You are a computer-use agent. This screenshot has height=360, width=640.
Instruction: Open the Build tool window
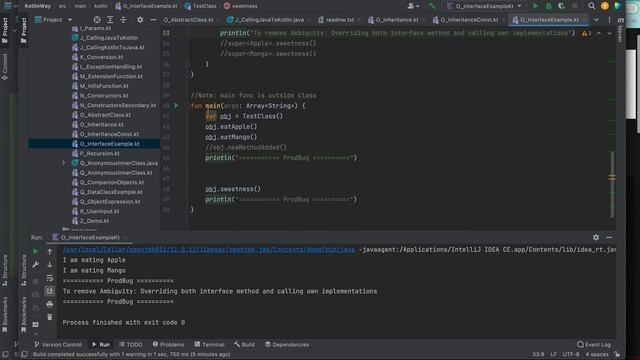pos(244,344)
